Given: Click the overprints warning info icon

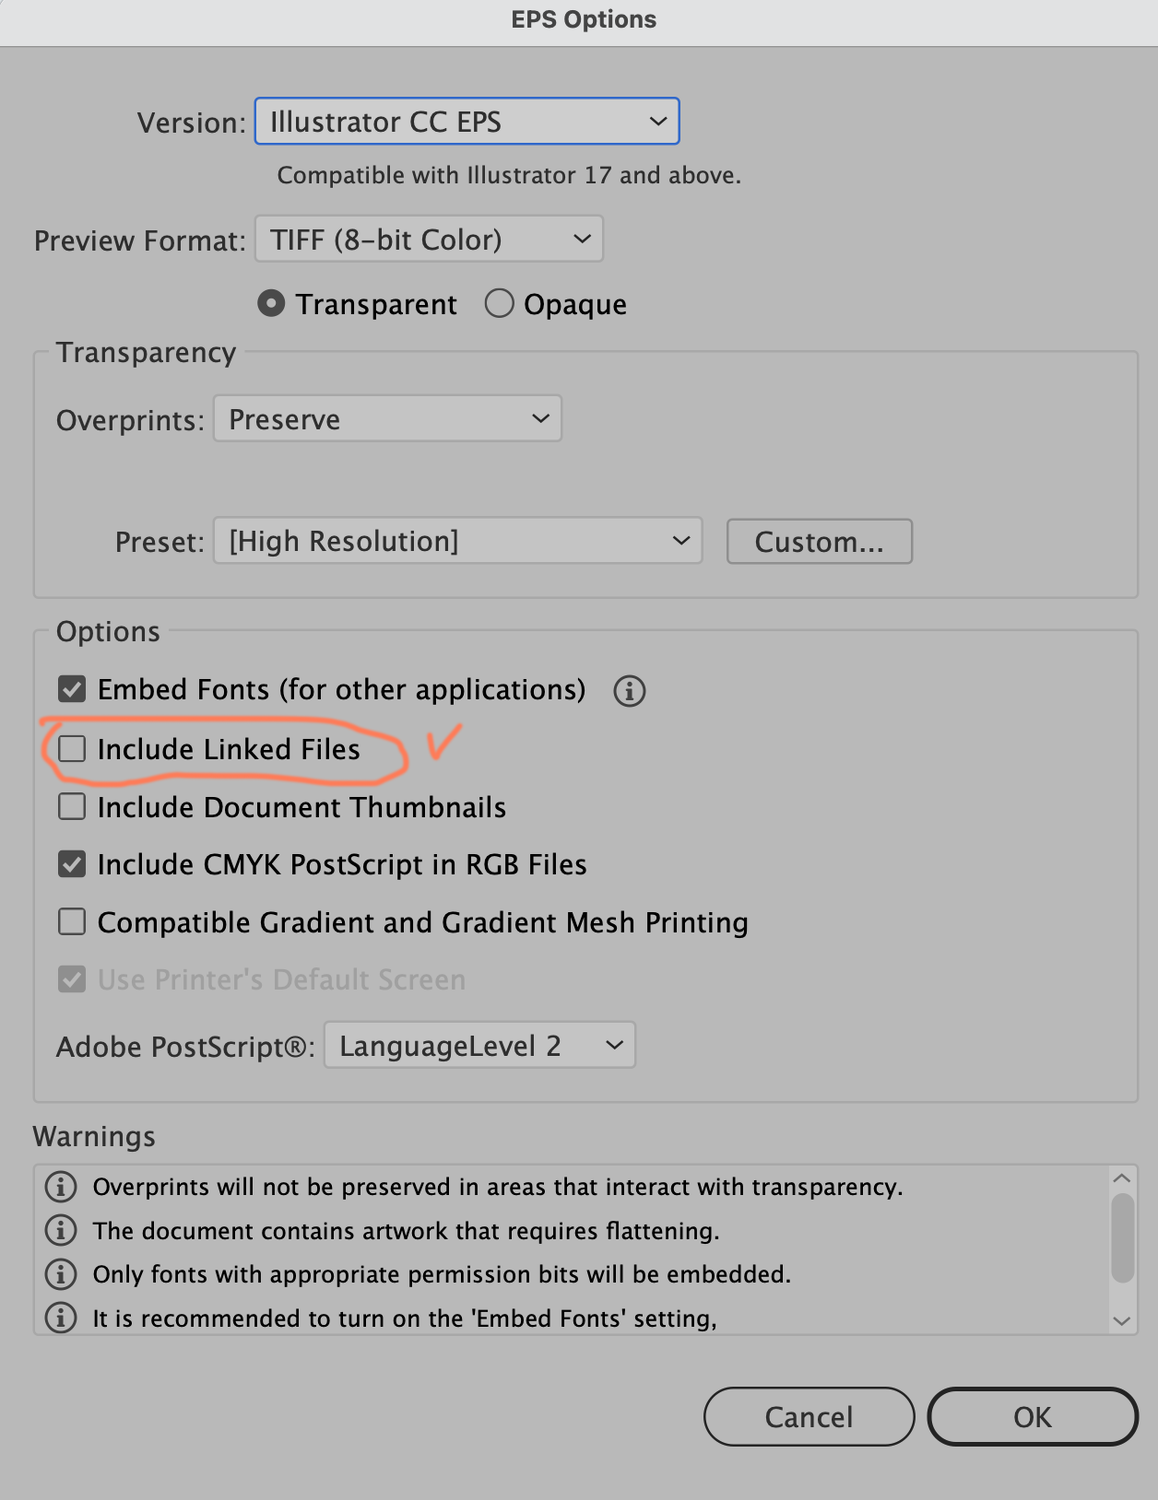Looking at the screenshot, I should (x=61, y=1187).
